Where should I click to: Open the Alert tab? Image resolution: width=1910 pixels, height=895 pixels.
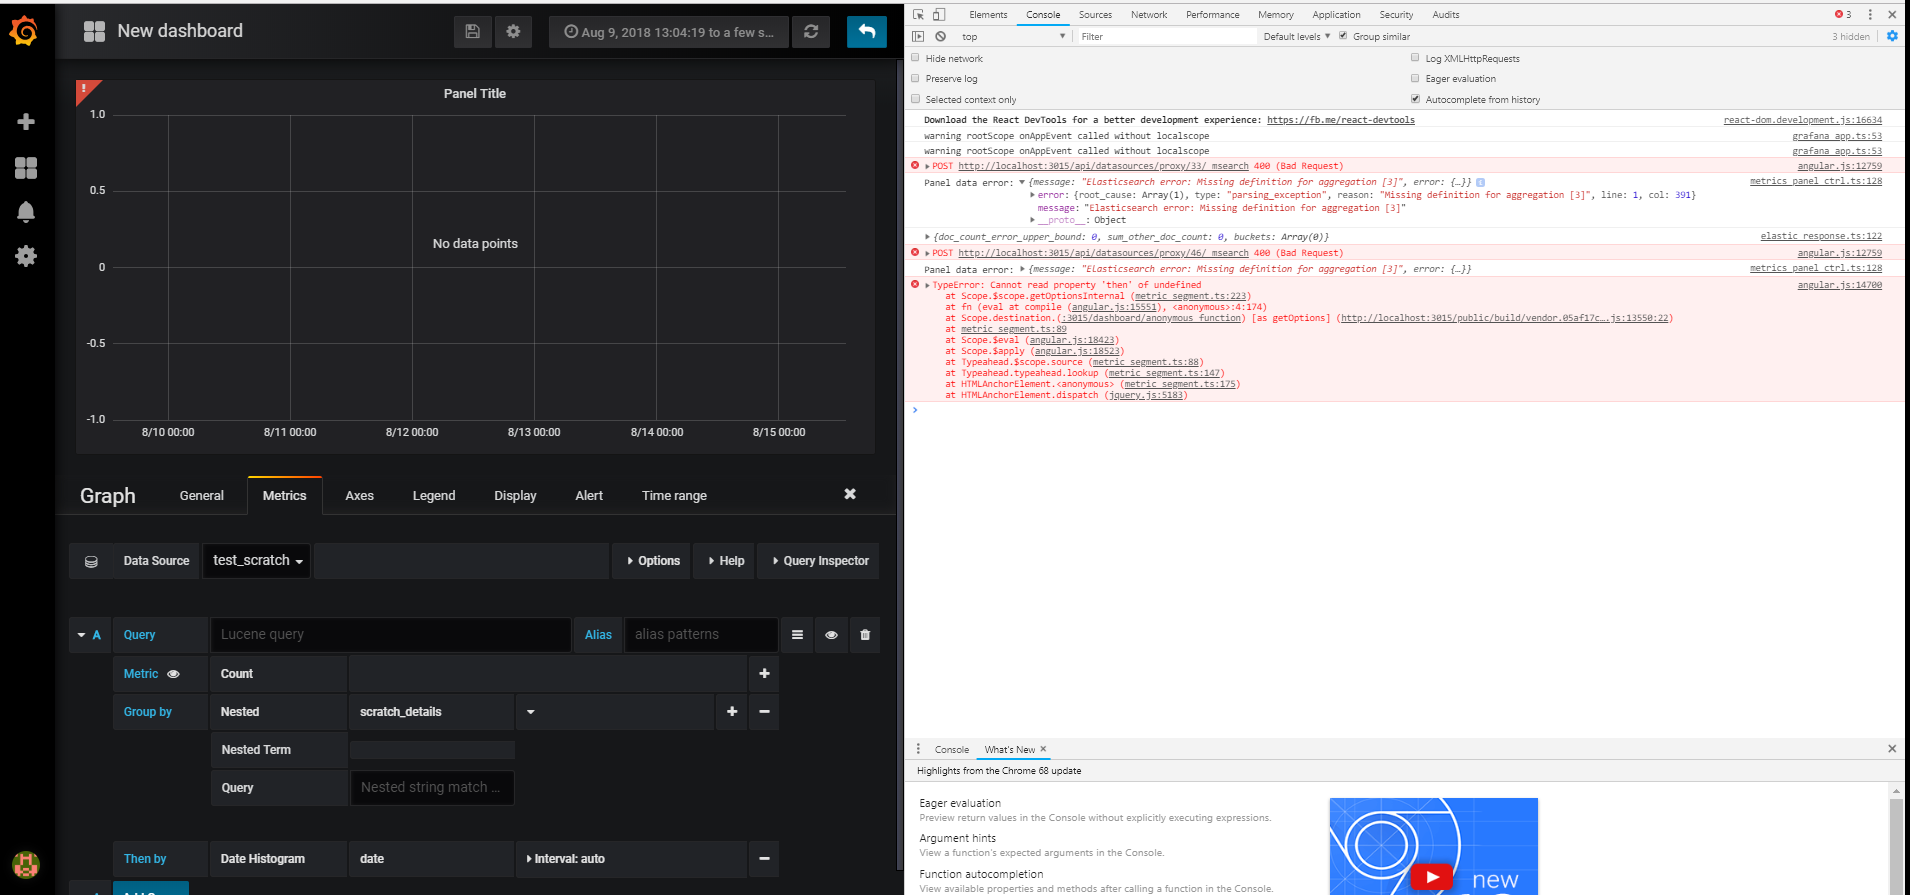(589, 496)
